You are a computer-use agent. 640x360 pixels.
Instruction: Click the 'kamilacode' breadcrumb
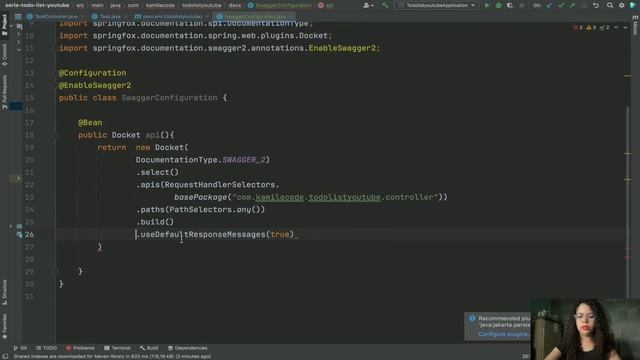click(160, 5)
